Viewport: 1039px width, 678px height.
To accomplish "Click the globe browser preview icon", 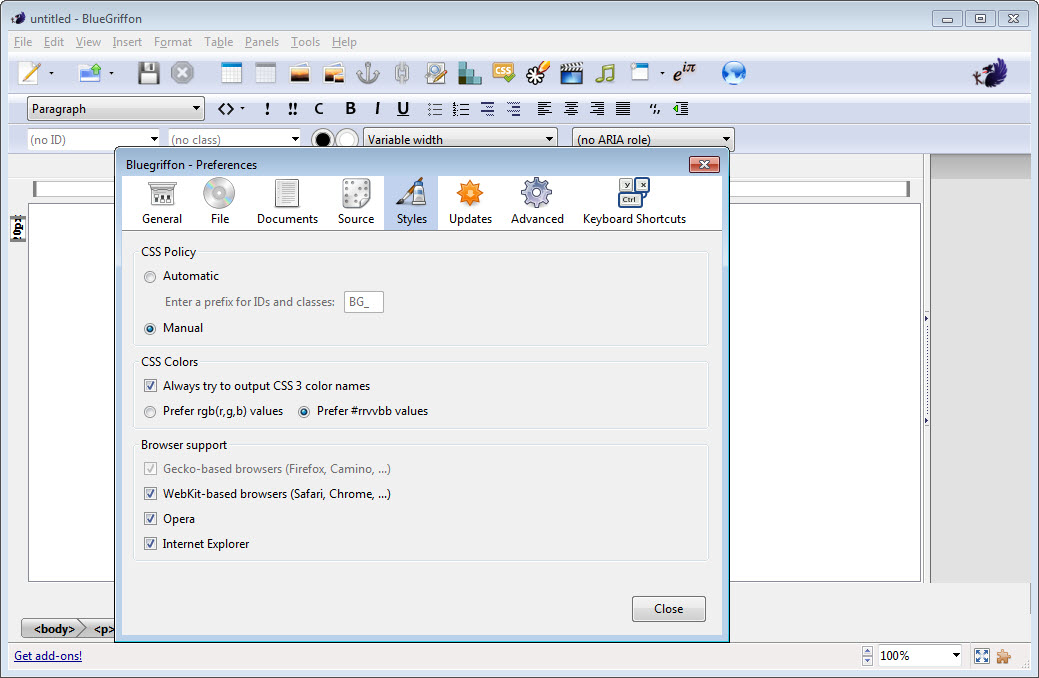I will [x=734, y=73].
